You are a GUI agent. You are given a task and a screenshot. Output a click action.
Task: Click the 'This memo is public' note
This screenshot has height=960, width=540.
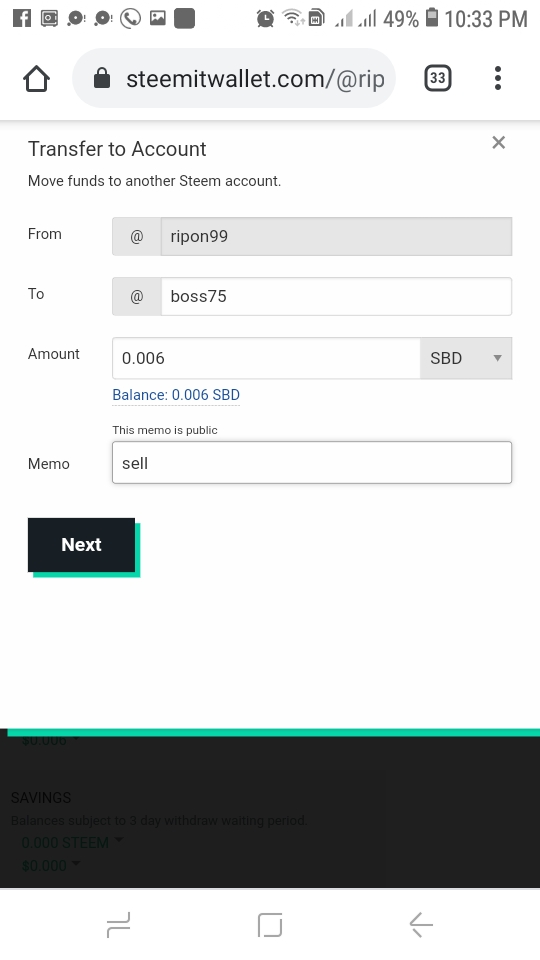coord(165,430)
